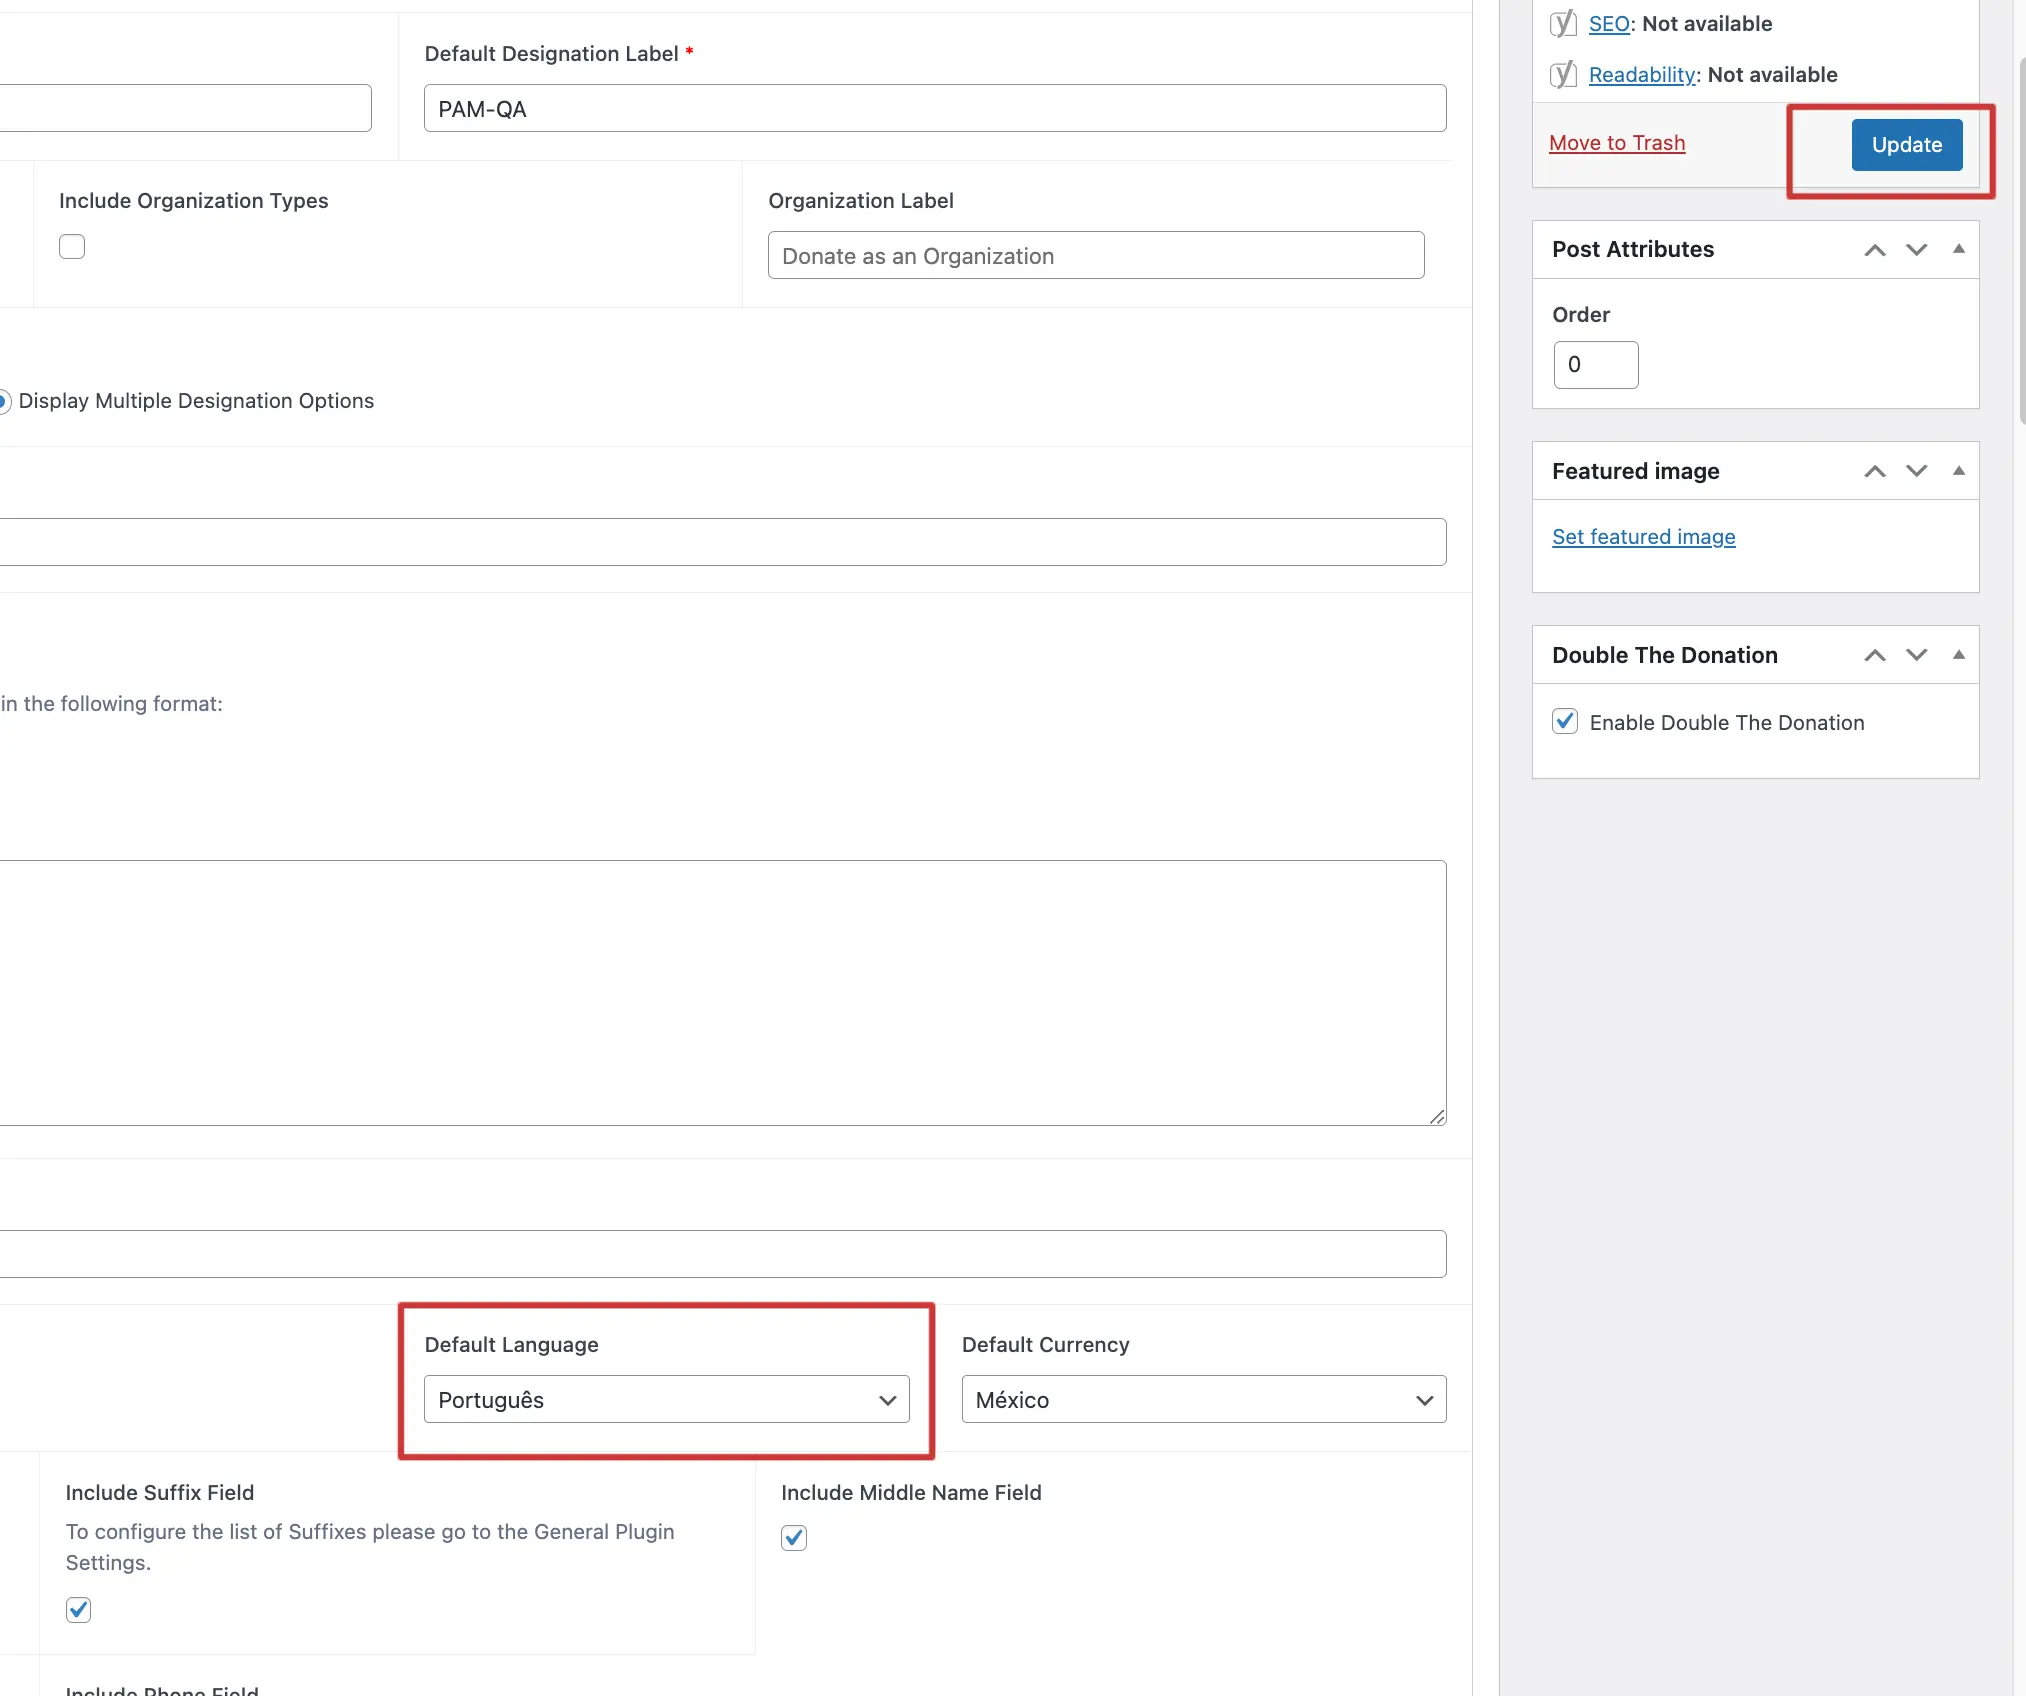Move Double The Donation panel up

[x=1874, y=655]
